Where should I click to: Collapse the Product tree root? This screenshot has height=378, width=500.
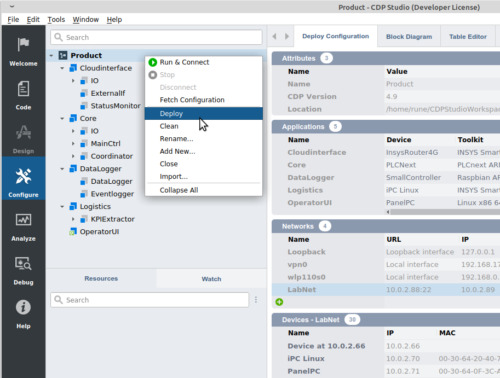tap(51, 55)
